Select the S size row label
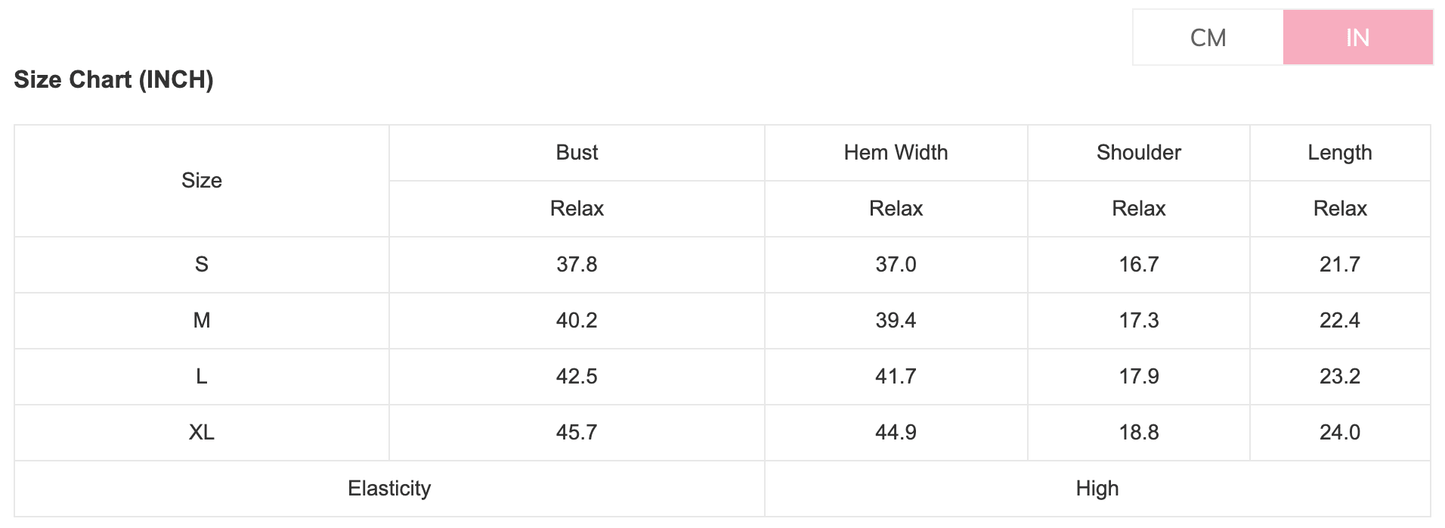This screenshot has width=1445, height=528. click(201, 265)
